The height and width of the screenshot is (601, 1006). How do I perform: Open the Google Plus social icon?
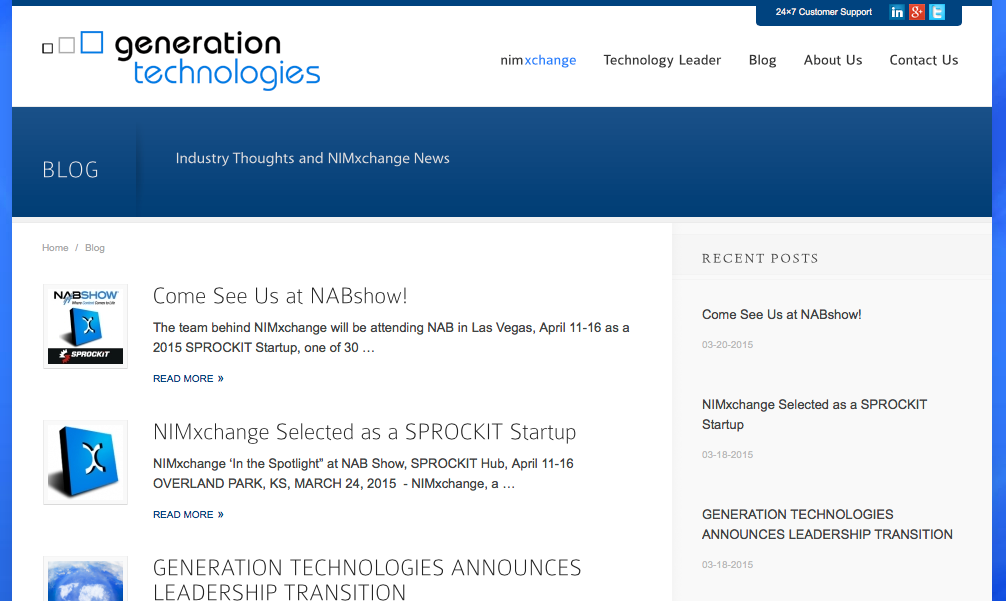(917, 12)
